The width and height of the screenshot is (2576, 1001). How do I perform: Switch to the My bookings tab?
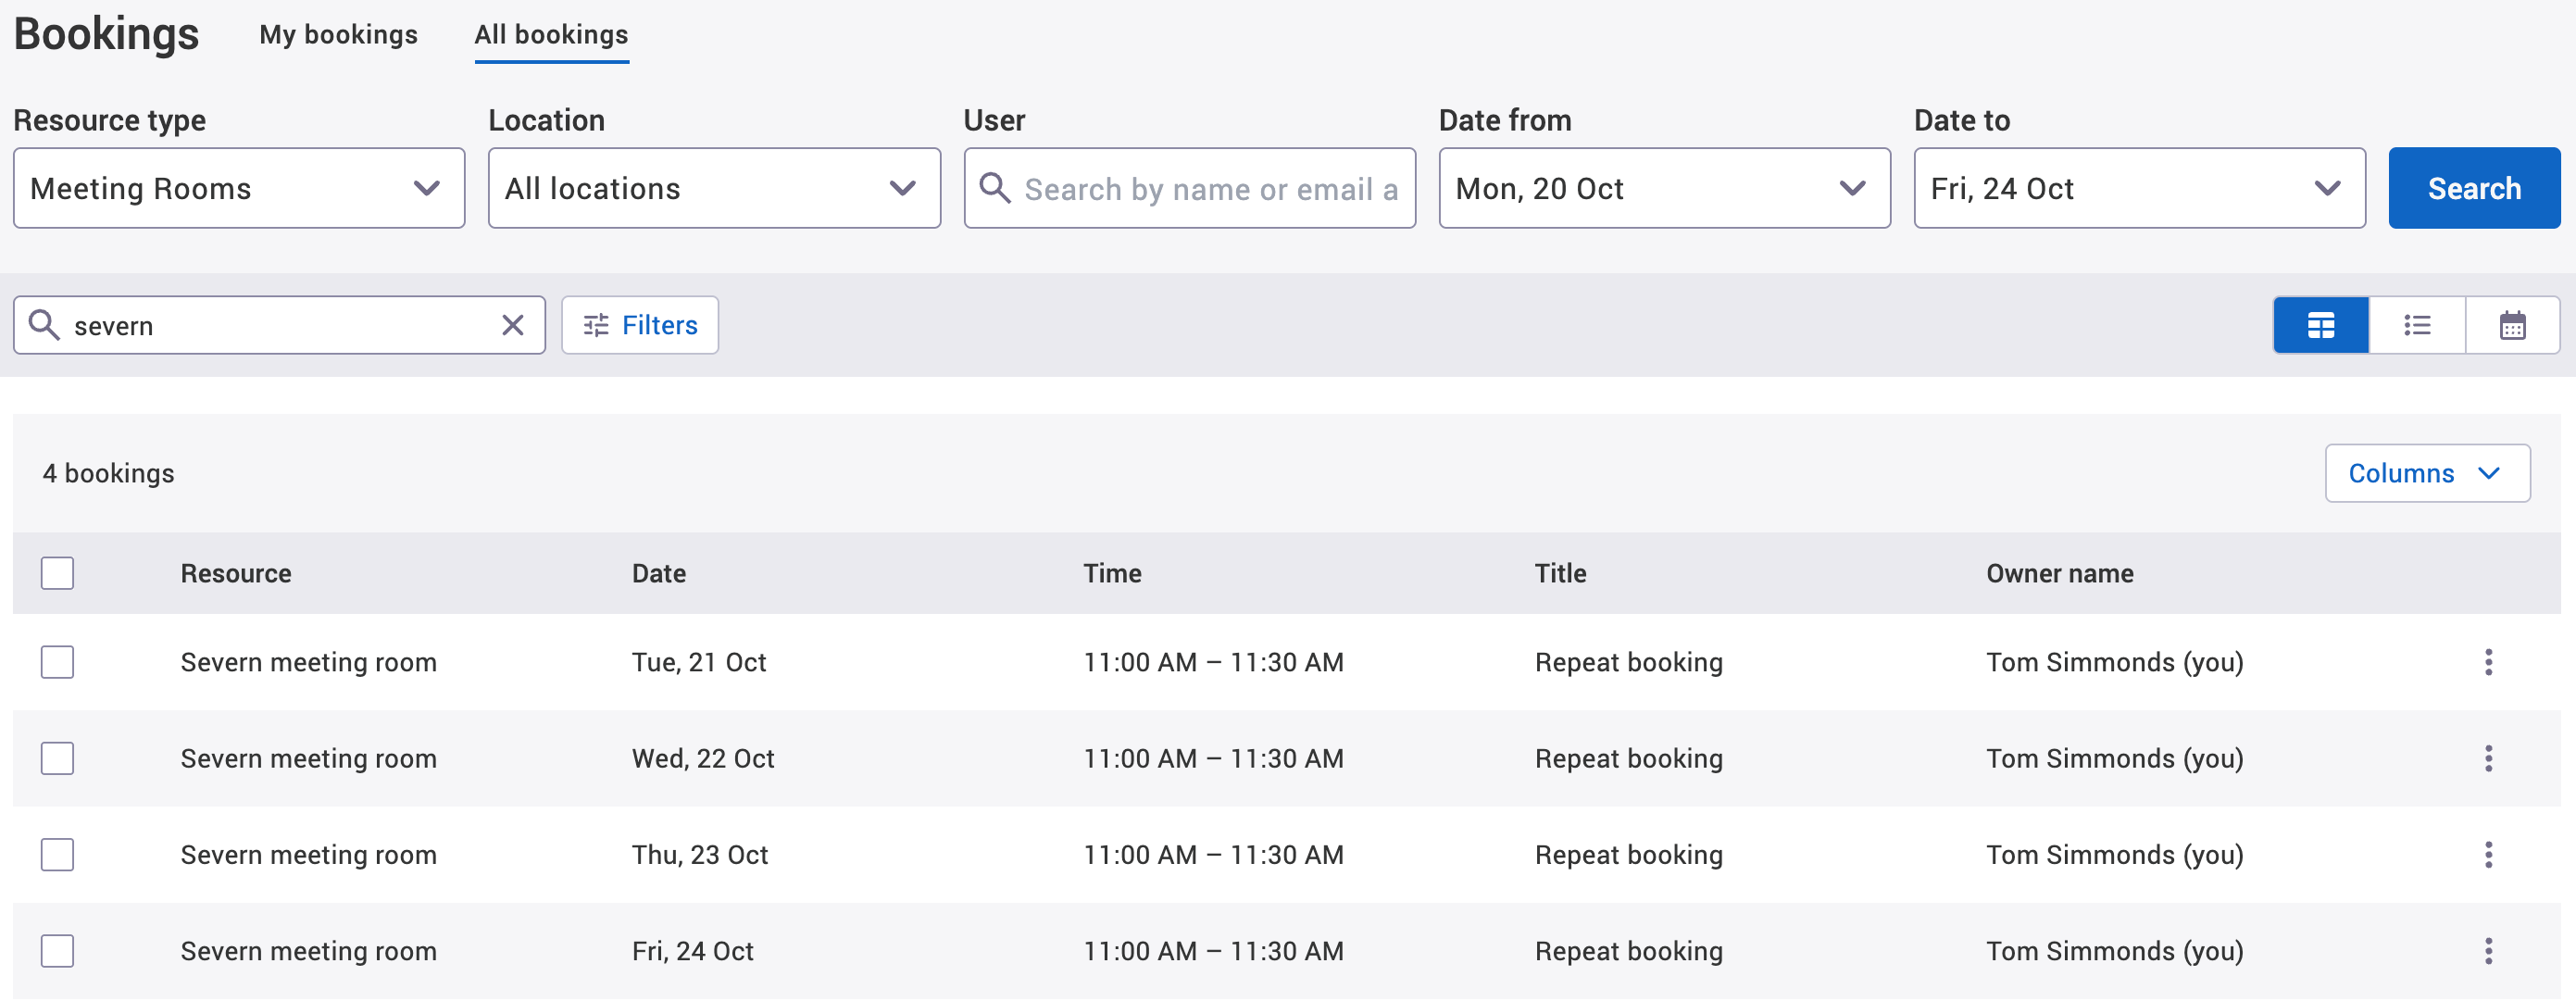(x=338, y=34)
